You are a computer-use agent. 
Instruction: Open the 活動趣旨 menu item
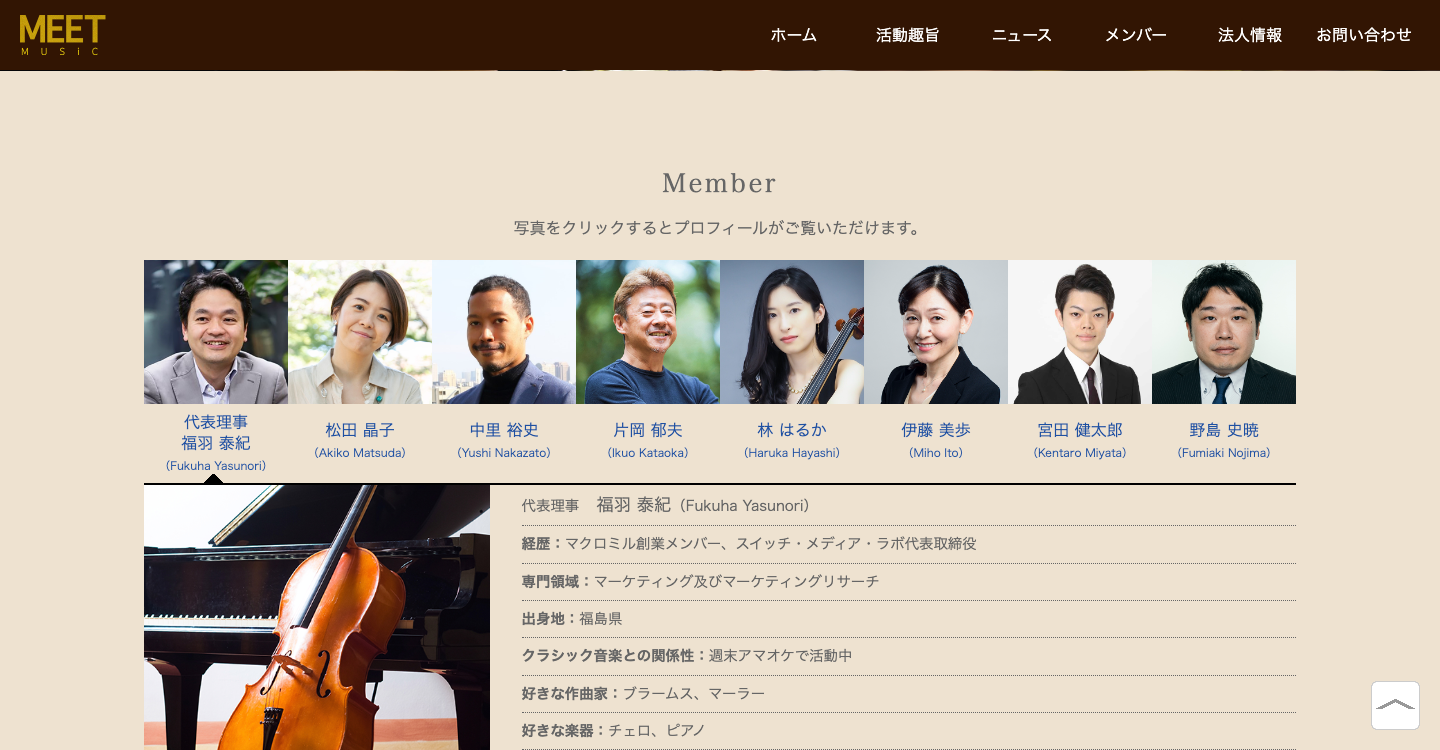908,35
